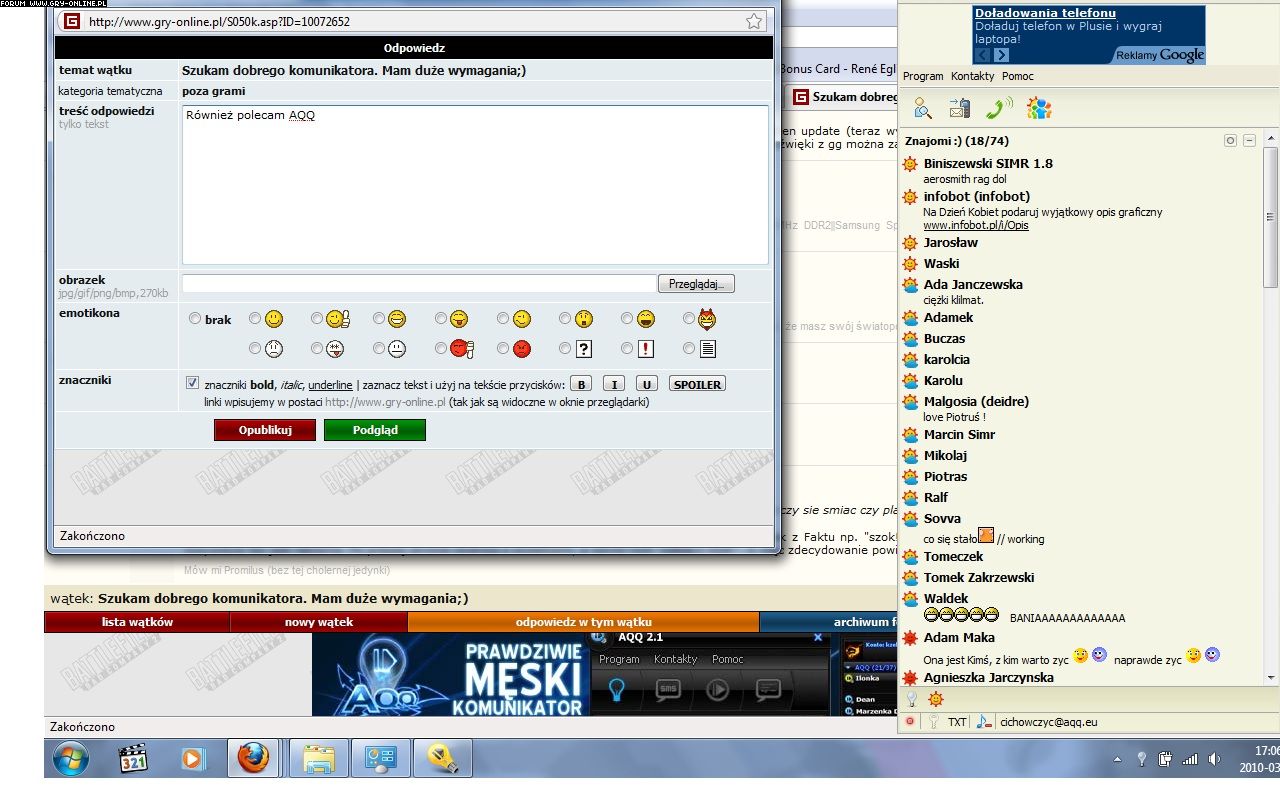Show hidden tray icons arrow
1280x800 pixels.
click(1117, 759)
